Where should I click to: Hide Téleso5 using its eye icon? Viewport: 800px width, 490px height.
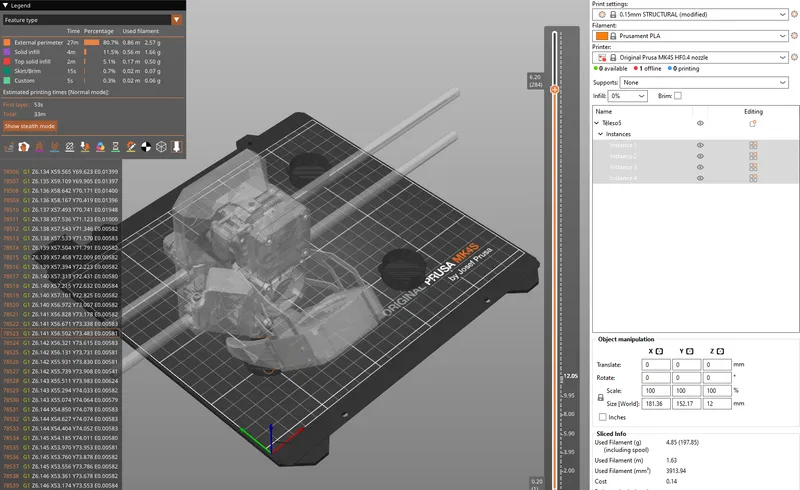[700, 123]
